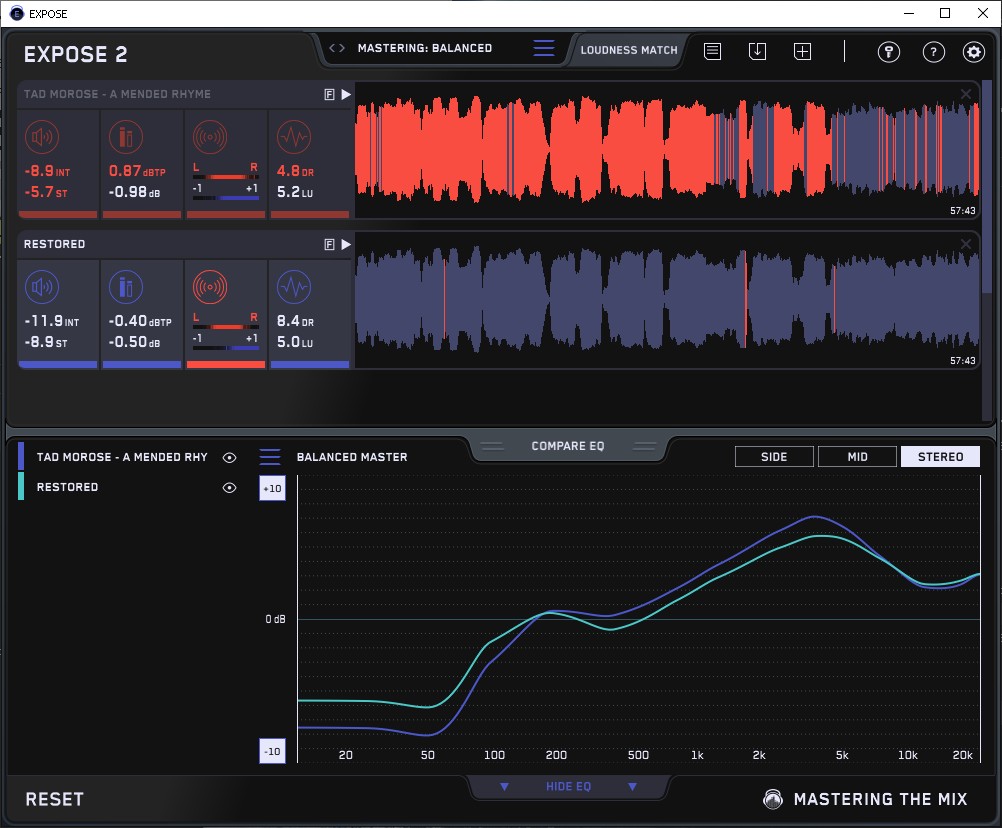
Task: Open the Mastering: Balanced preset list menu
Action: click(543, 48)
